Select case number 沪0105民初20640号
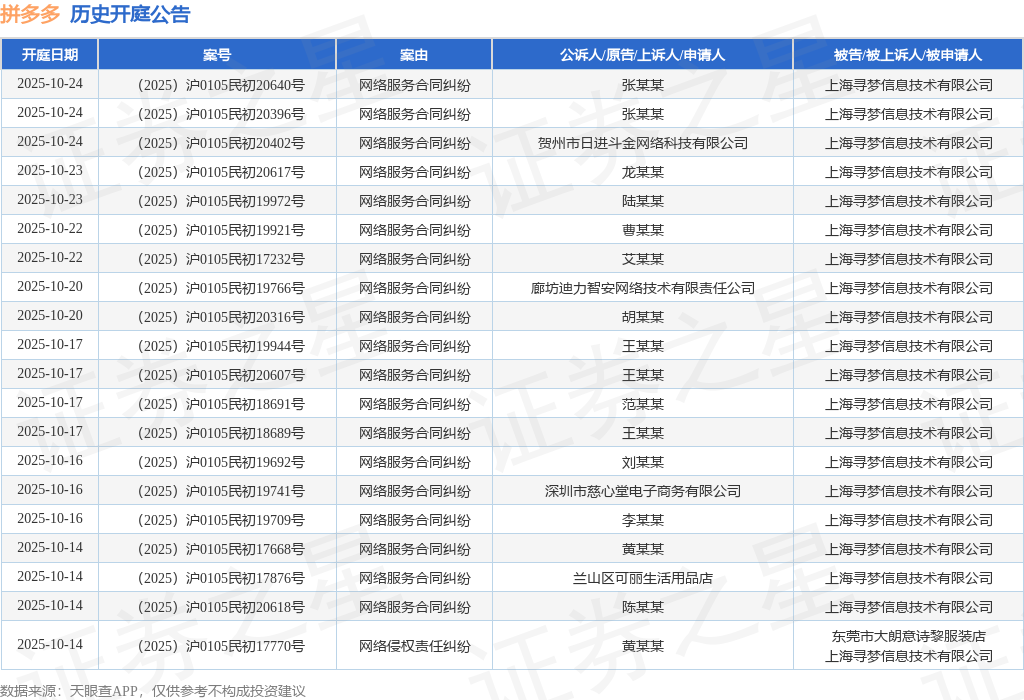1024x700 pixels. tap(221, 85)
